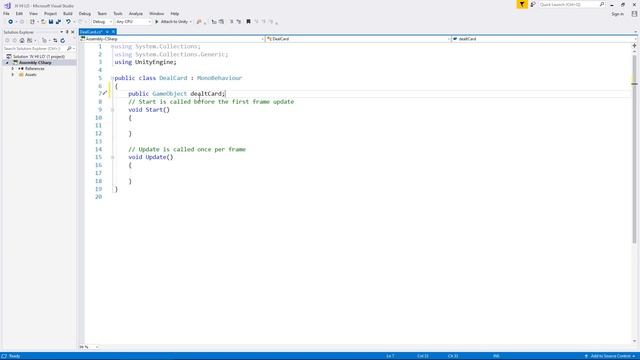The width and height of the screenshot is (640, 360).
Task: Expand the Assets folder node
Action: coord(13,75)
